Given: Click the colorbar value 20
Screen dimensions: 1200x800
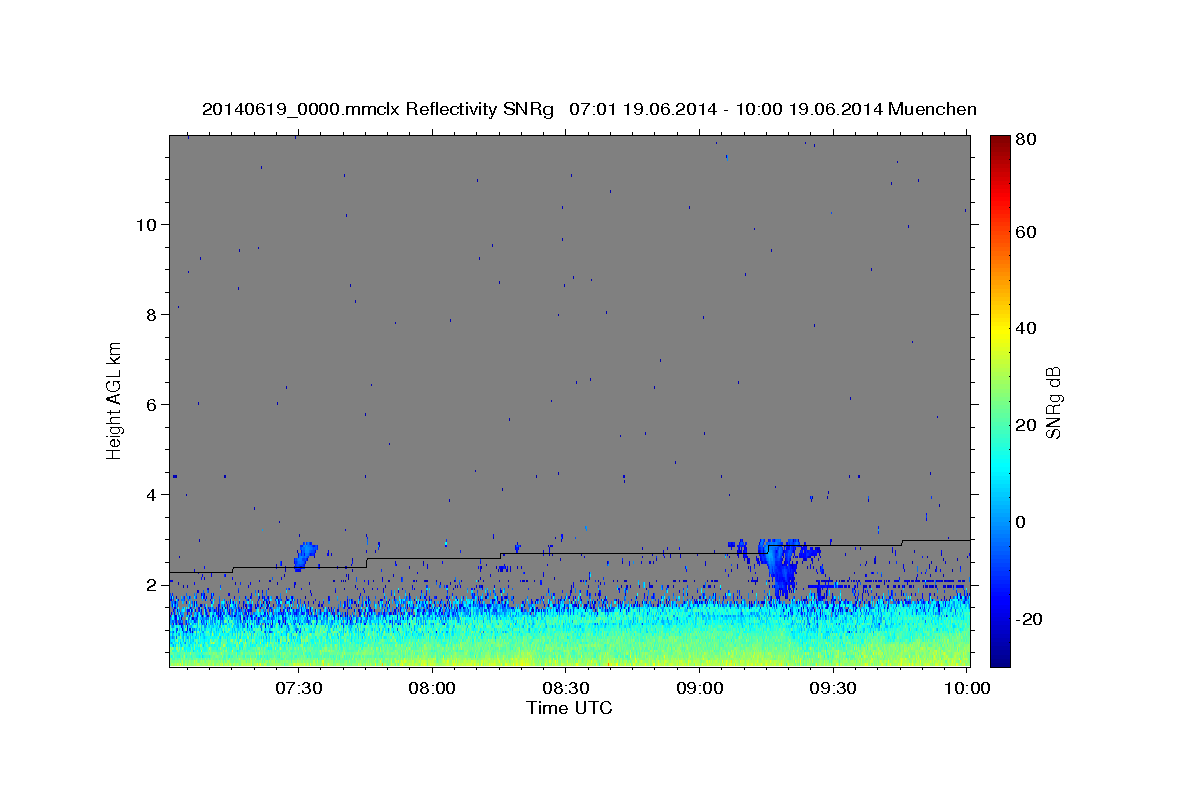Looking at the screenshot, I should click(x=1025, y=425).
